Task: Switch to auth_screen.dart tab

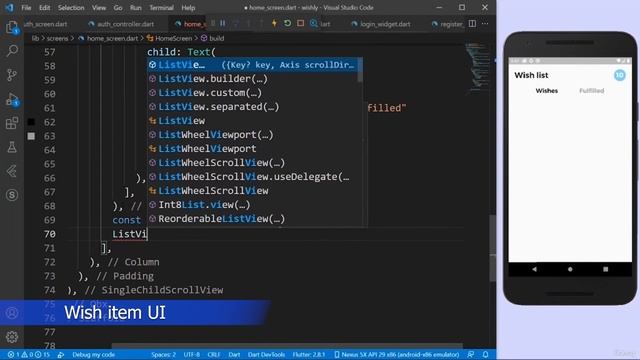Action: point(46,24)
